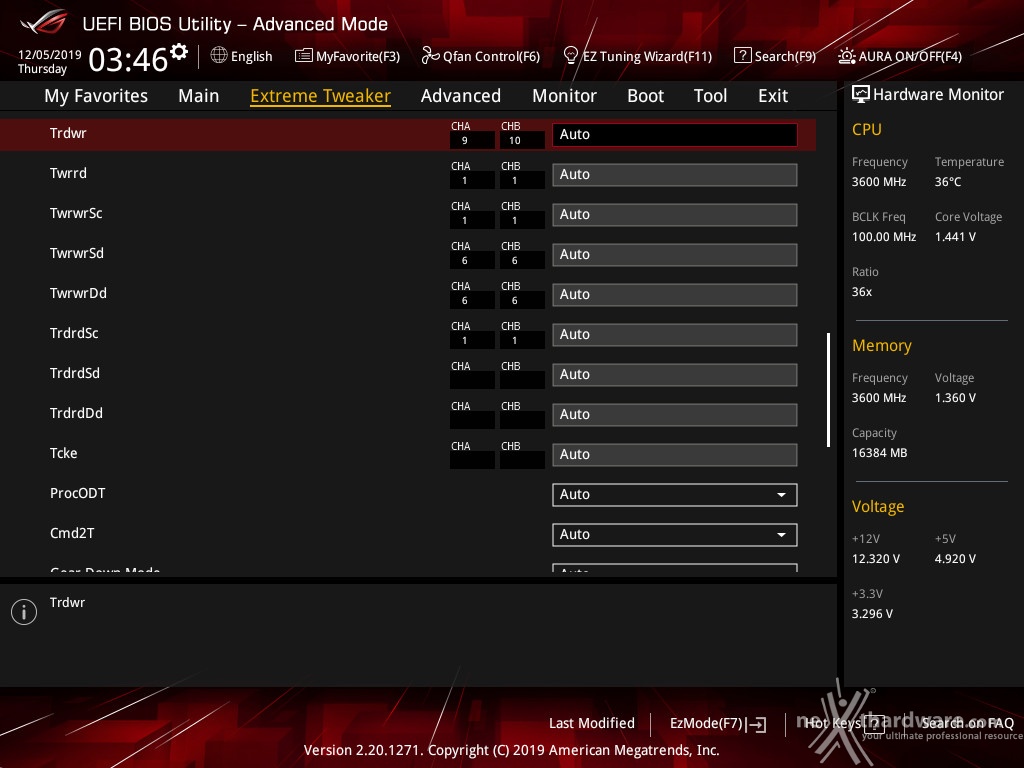Click the info icon beside Trdwr description

(24, 612)
